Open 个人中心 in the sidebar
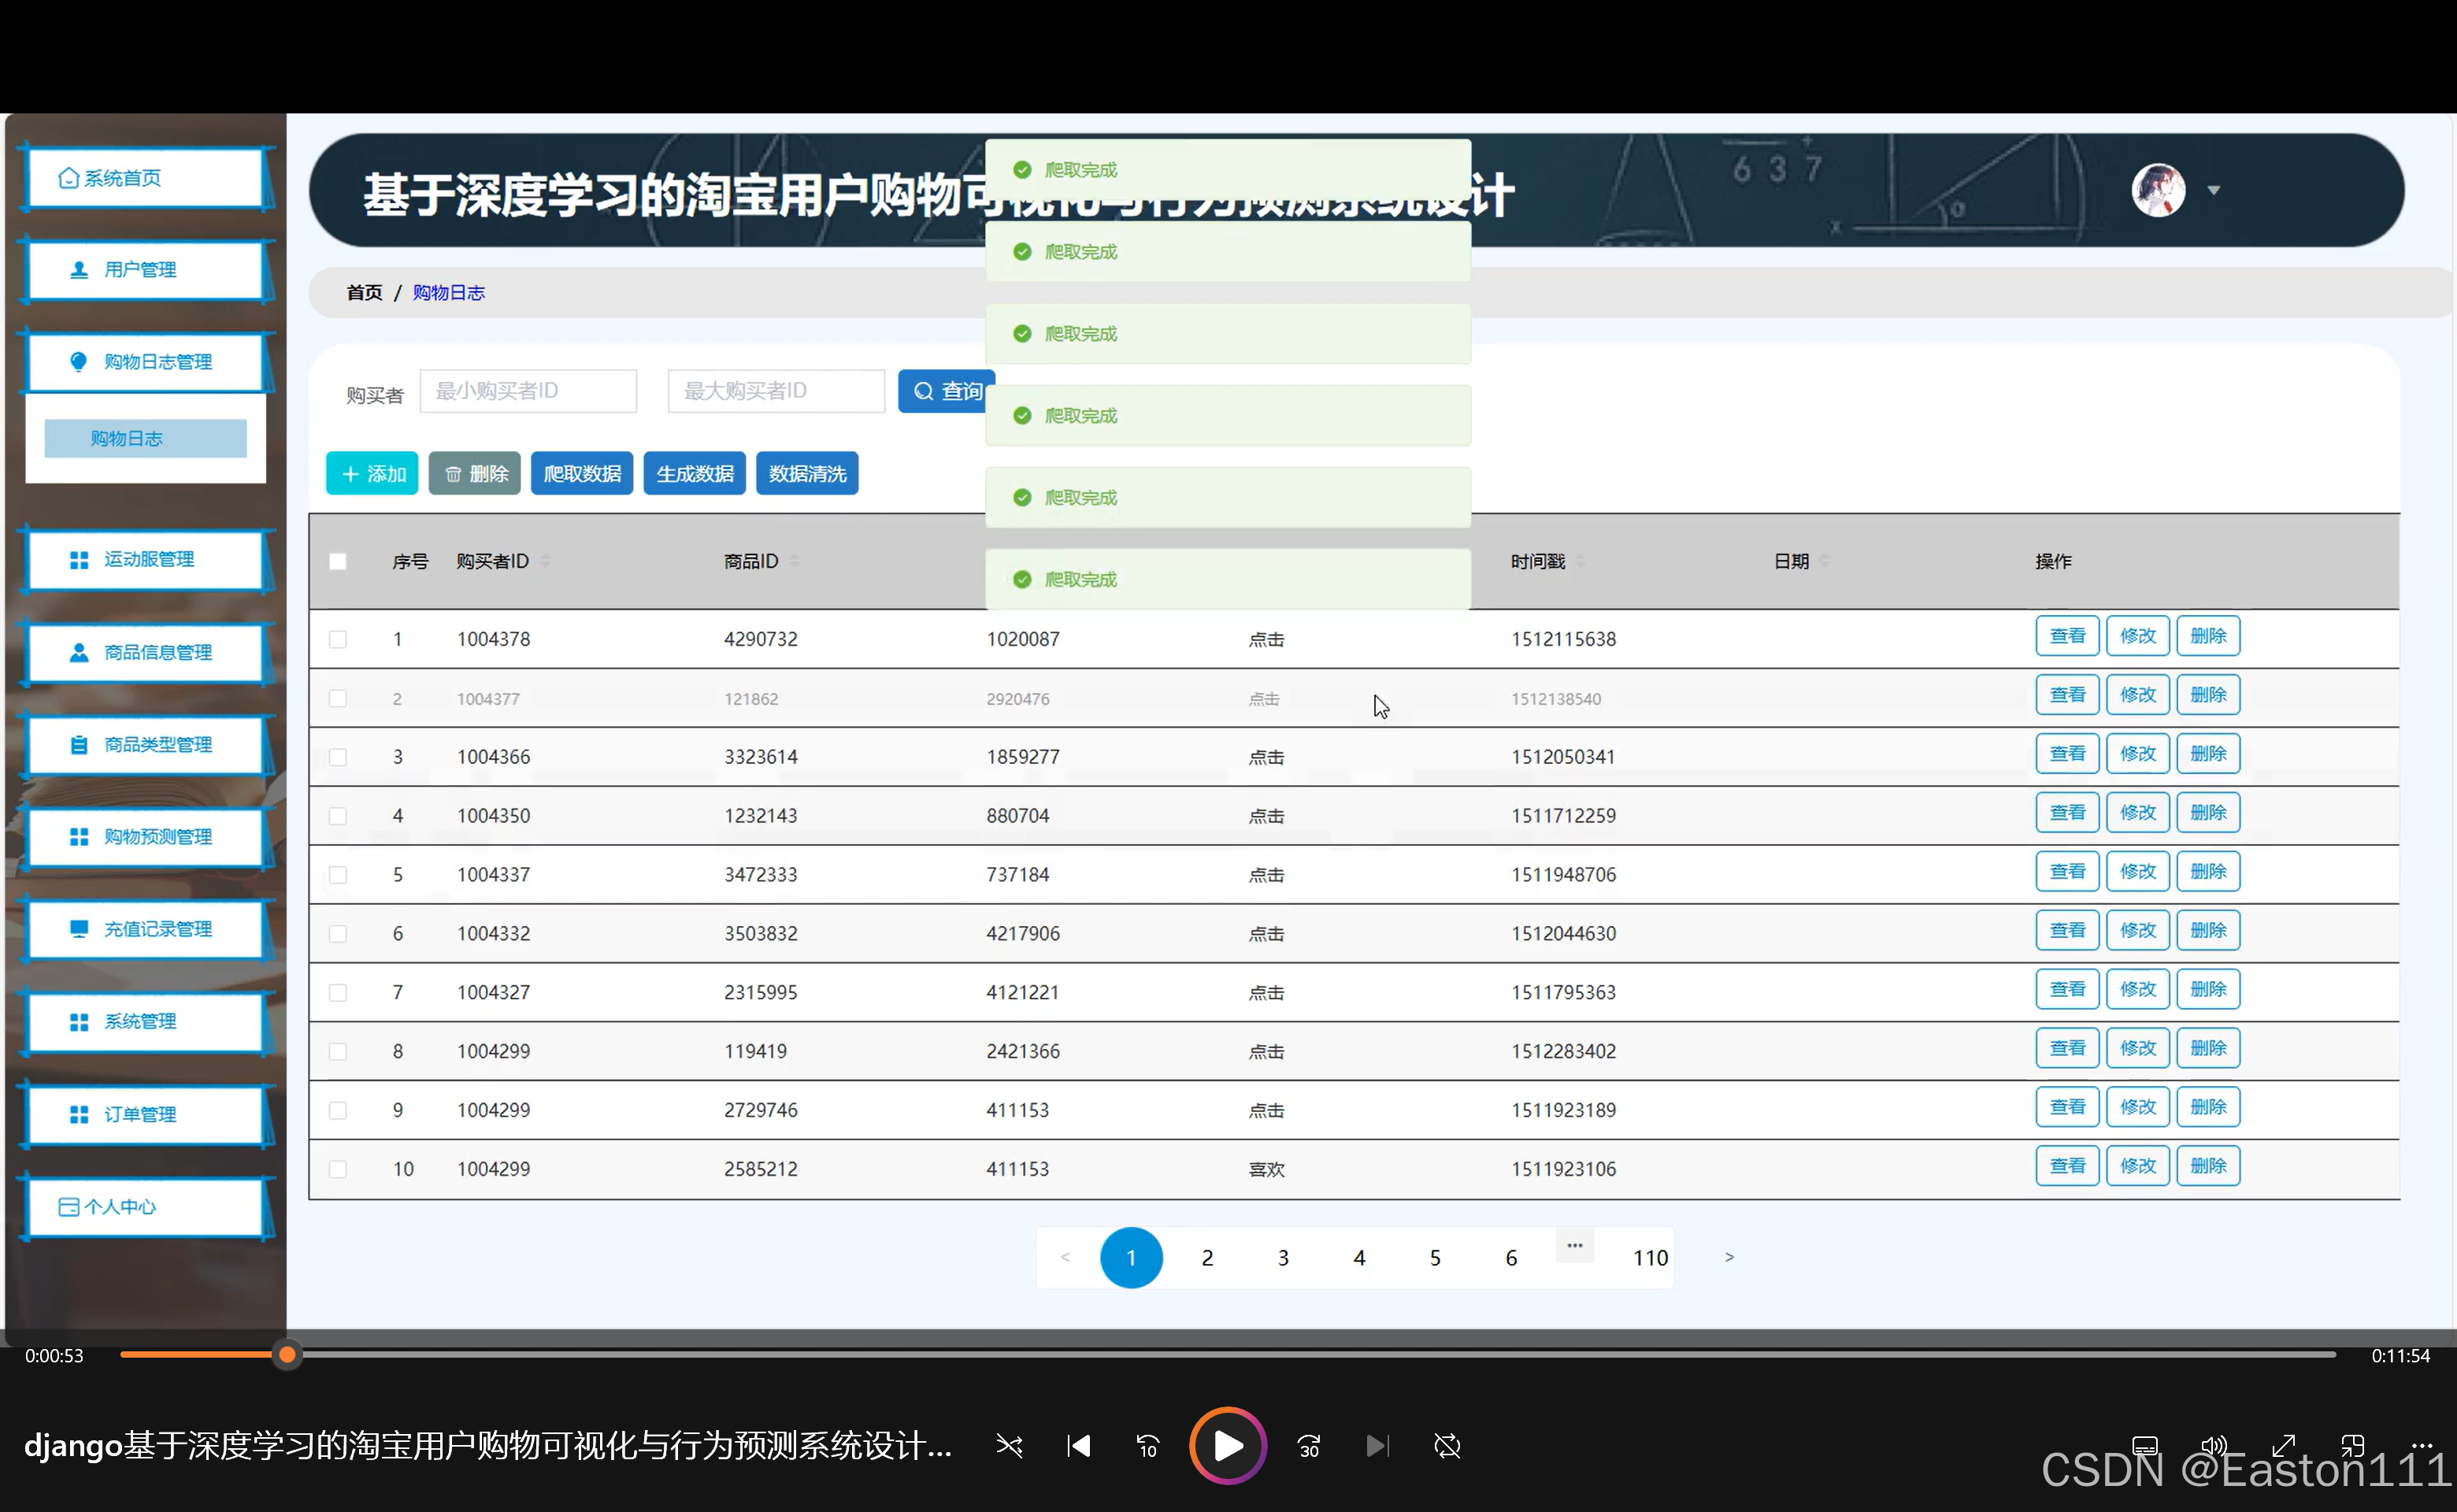Screen dimensions: 2457x1512 pos(146,1206)
